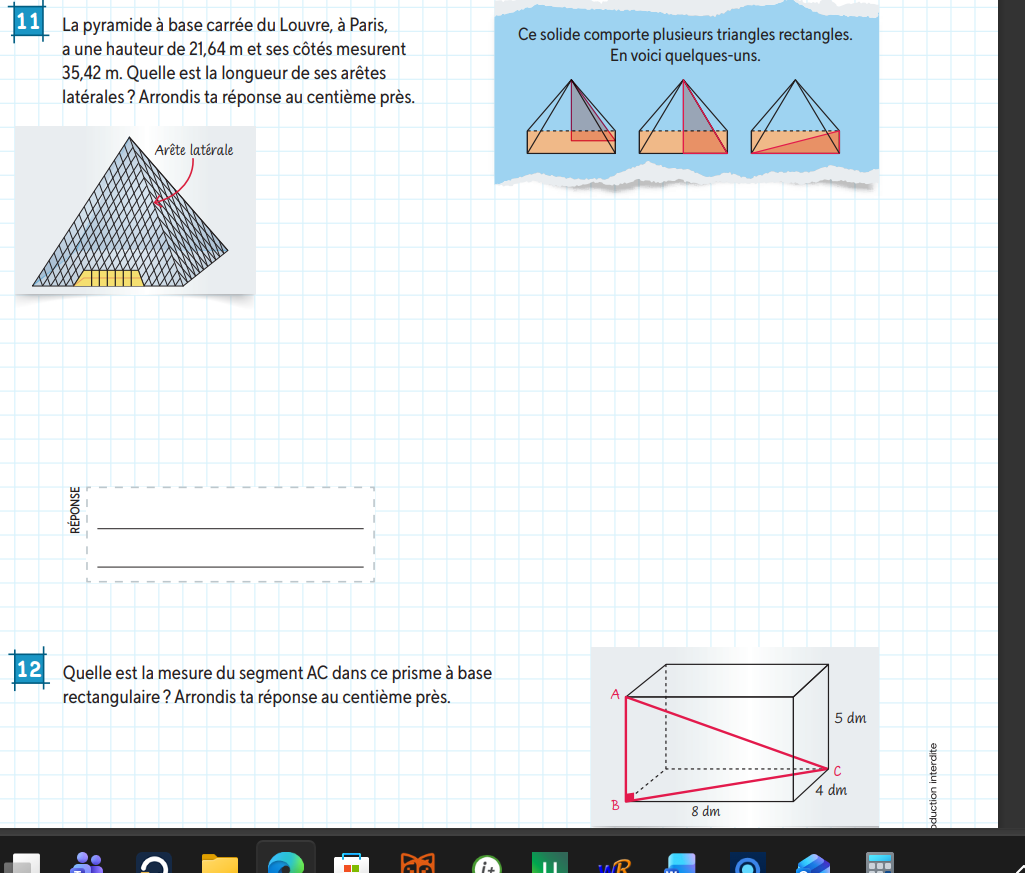Image resolution: width=1025 pixels, height=873 pixels.
Task: Launch Microsoft Store from the taskbar
Action: tap(350, 862)
